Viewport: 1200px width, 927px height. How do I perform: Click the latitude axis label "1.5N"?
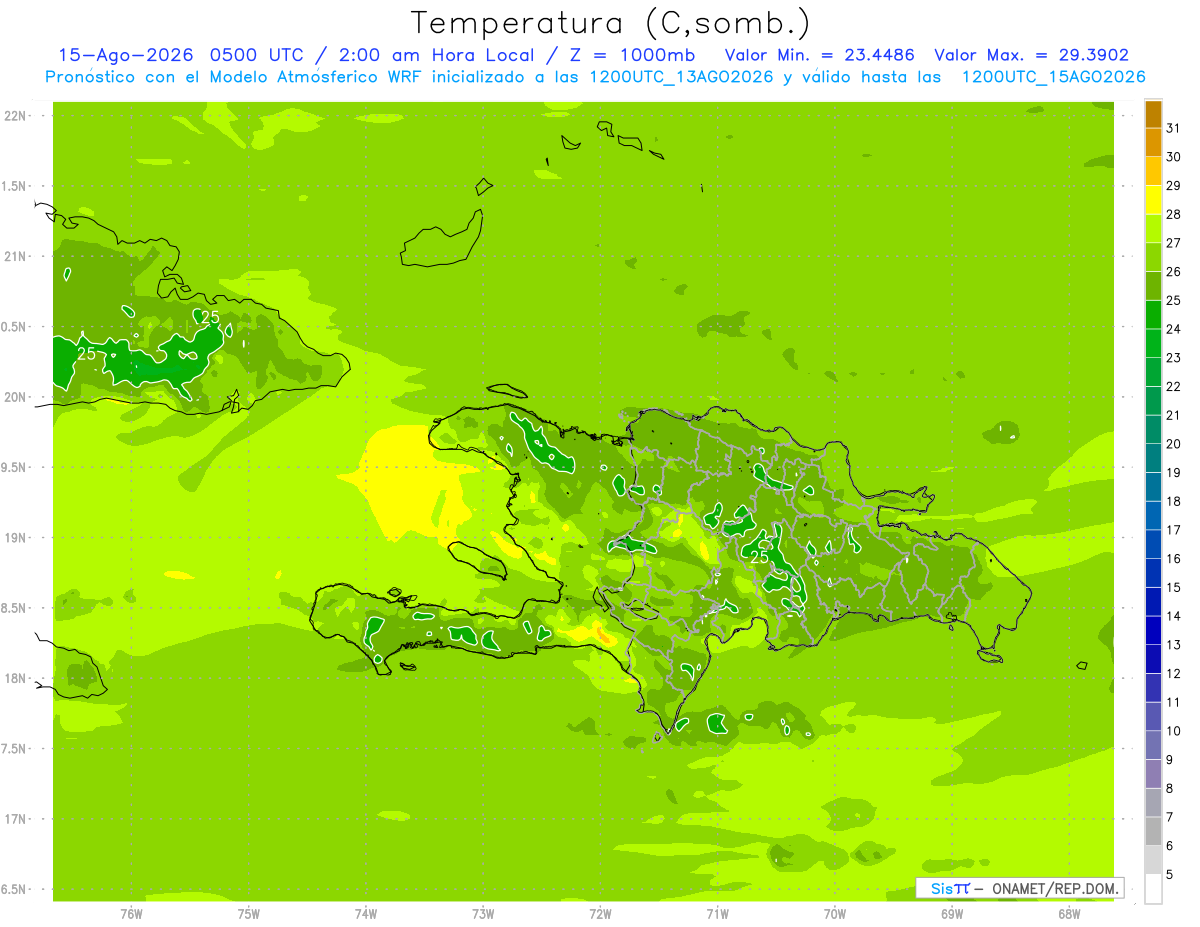pos(14,186)
